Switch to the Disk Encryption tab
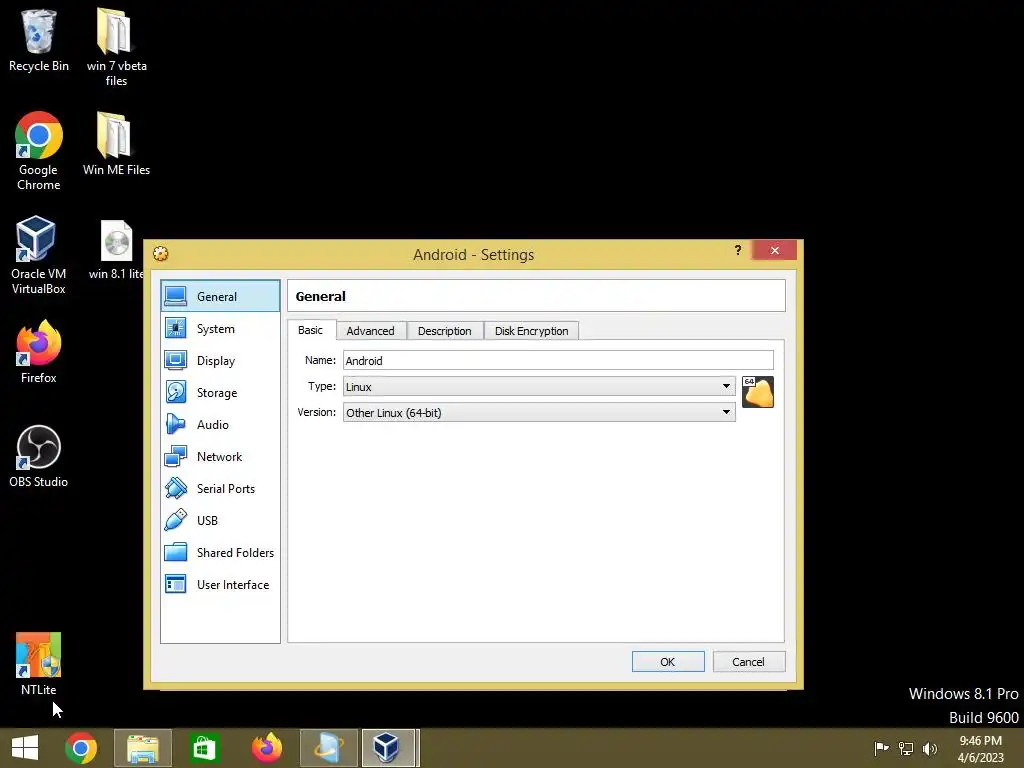 pos(532,330)
